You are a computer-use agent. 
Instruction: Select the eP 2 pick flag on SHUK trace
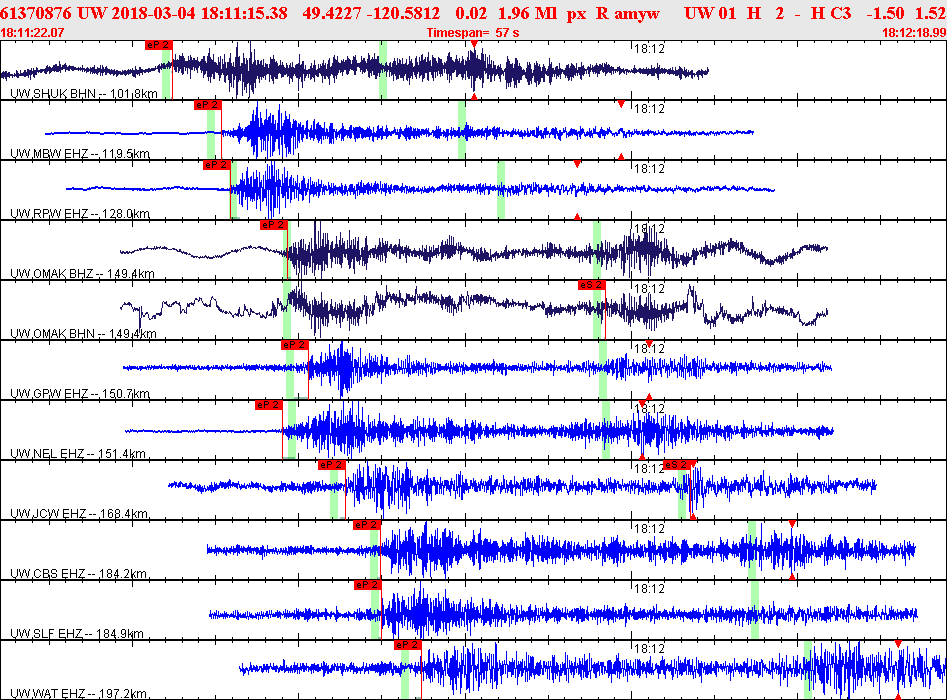pos(159,45)
